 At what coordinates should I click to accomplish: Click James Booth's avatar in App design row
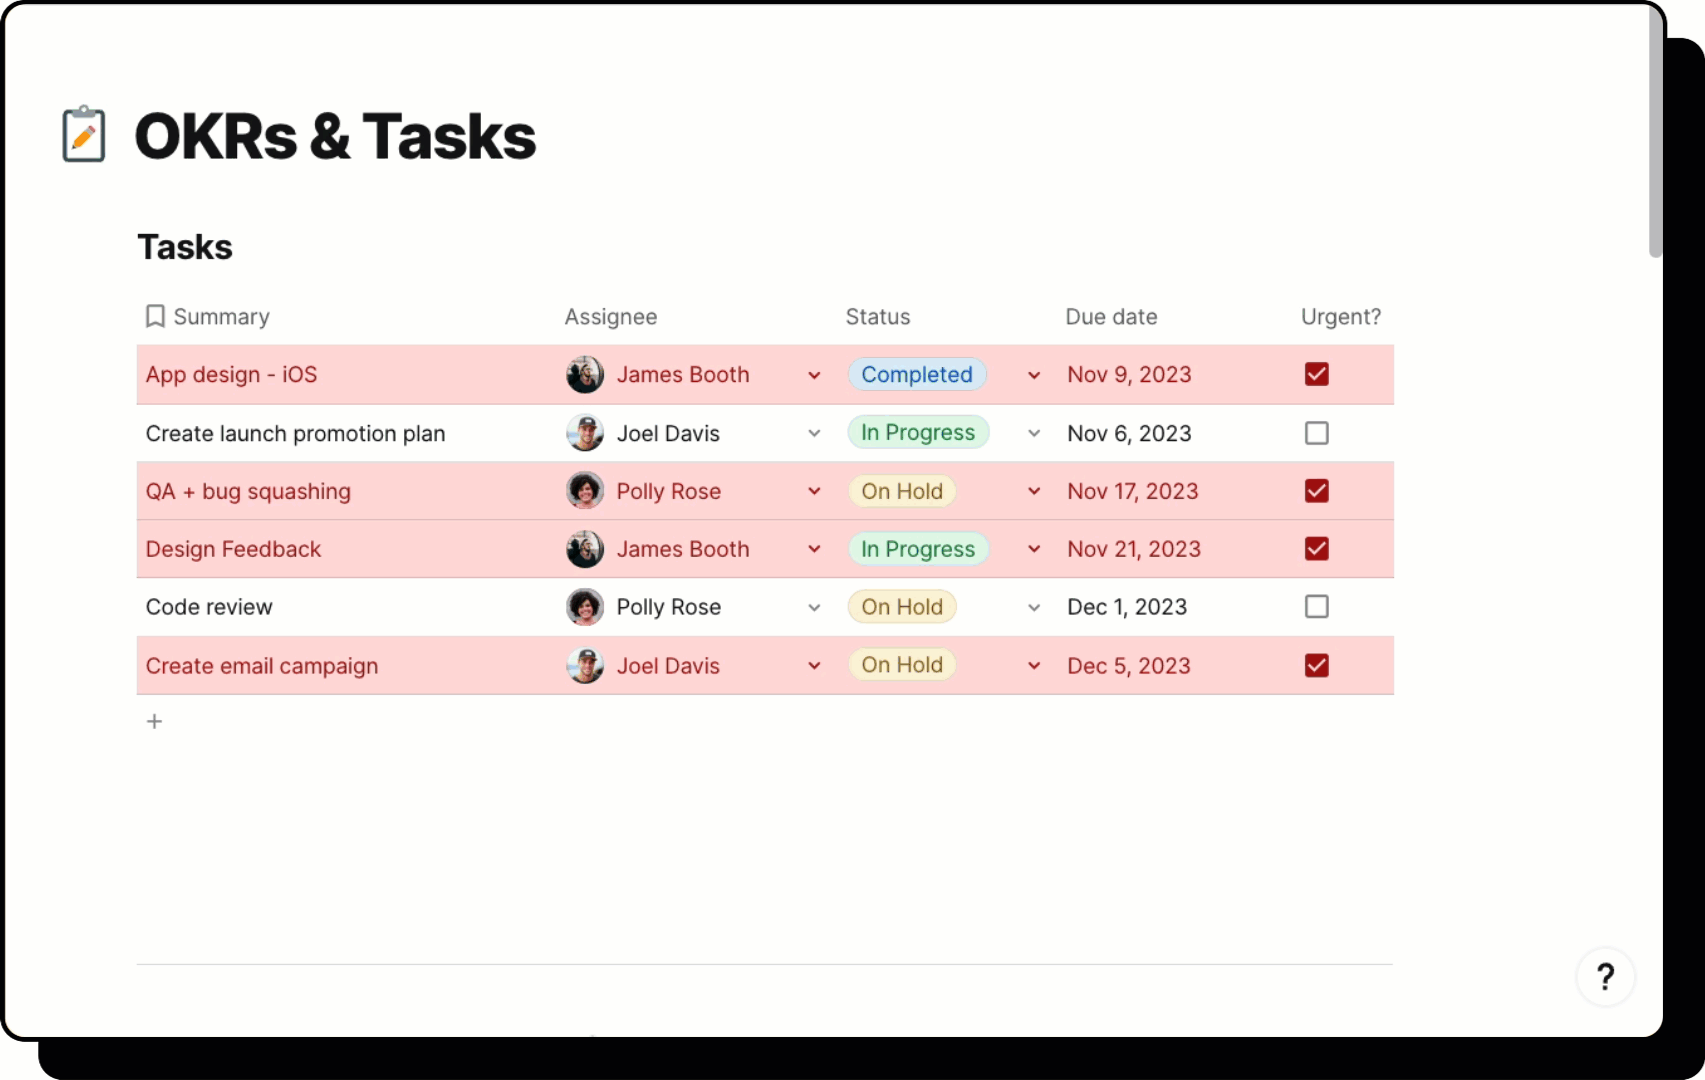click(x=585, y=375)
